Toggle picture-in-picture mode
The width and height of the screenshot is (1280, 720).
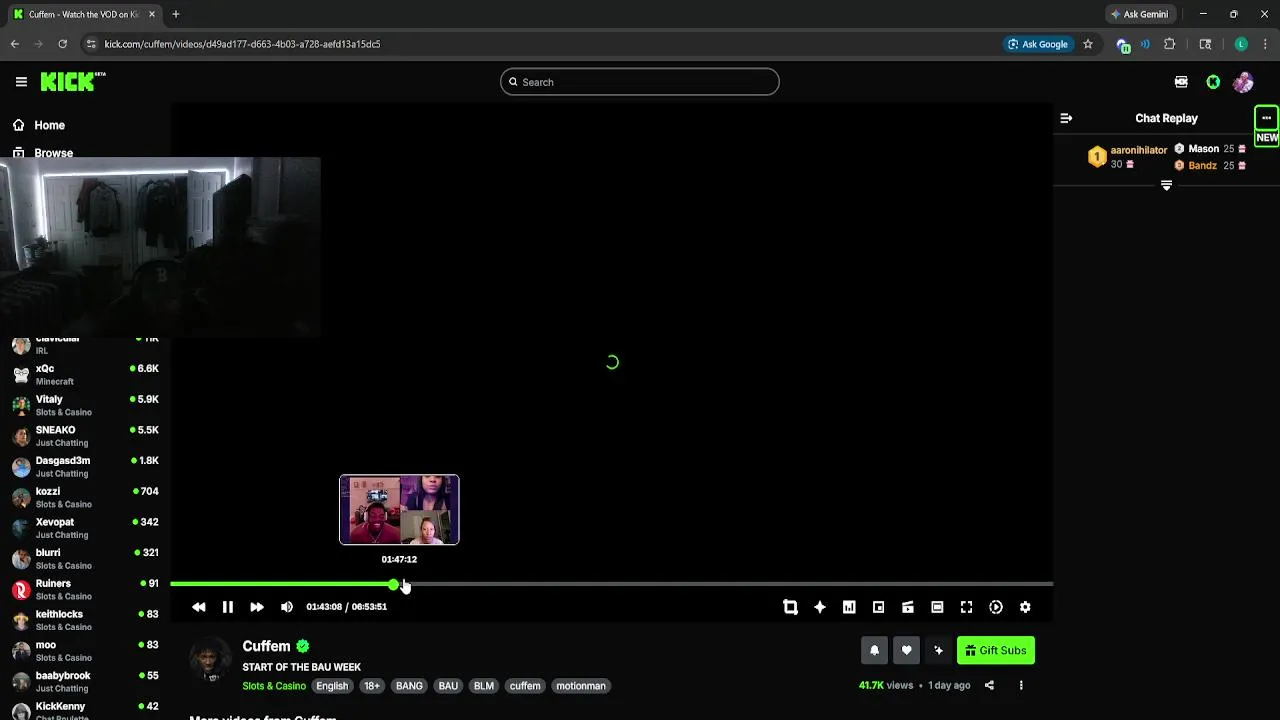878,607
